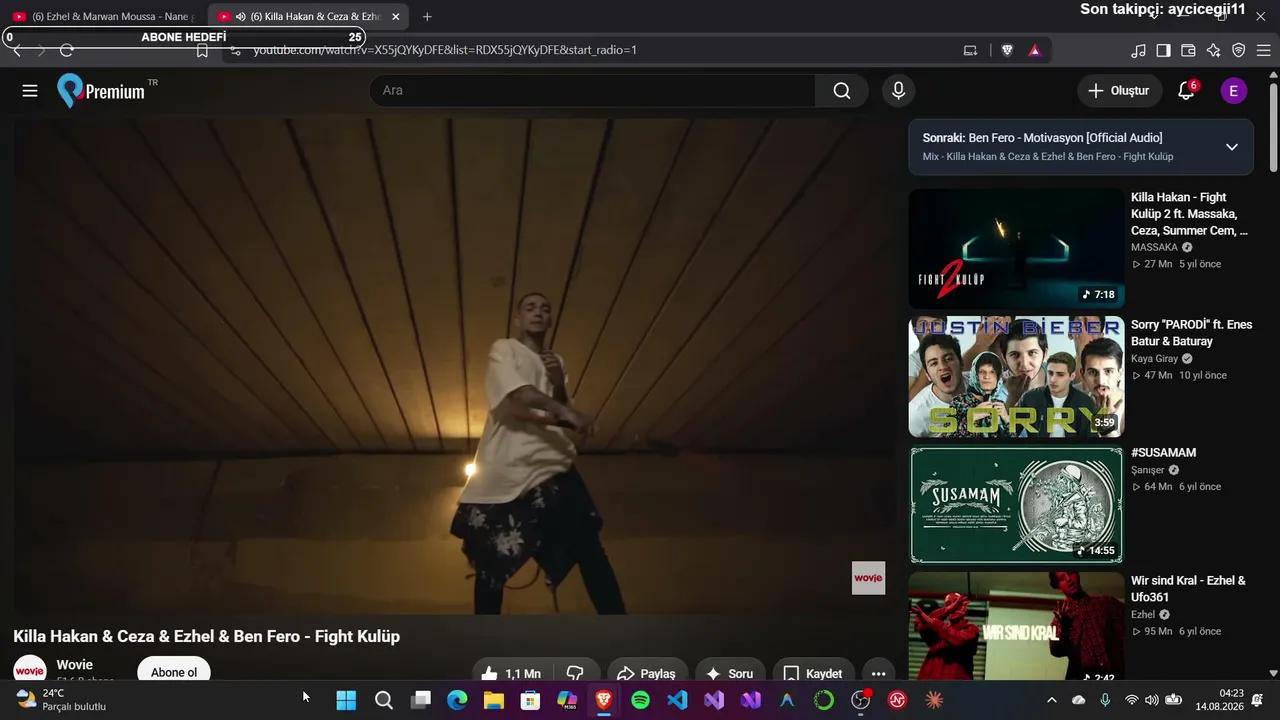1280x720 pixels.
Task: Open the weather widget showing 24°C
Action: pos(61,700)
